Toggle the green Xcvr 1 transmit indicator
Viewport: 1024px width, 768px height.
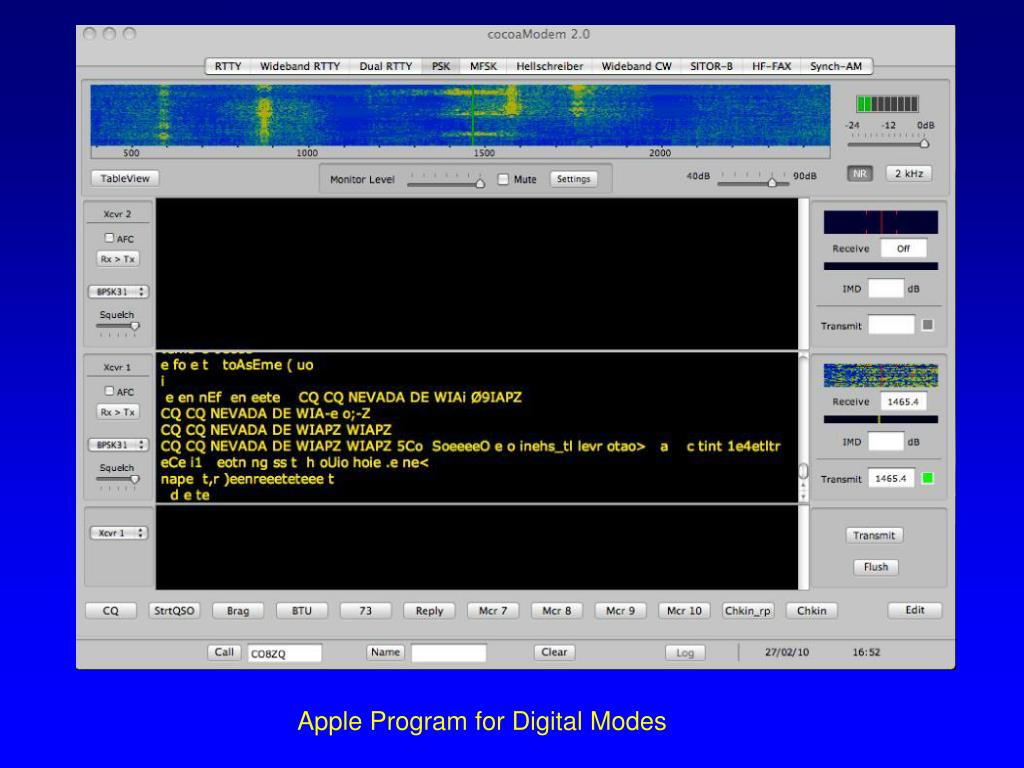927,479
